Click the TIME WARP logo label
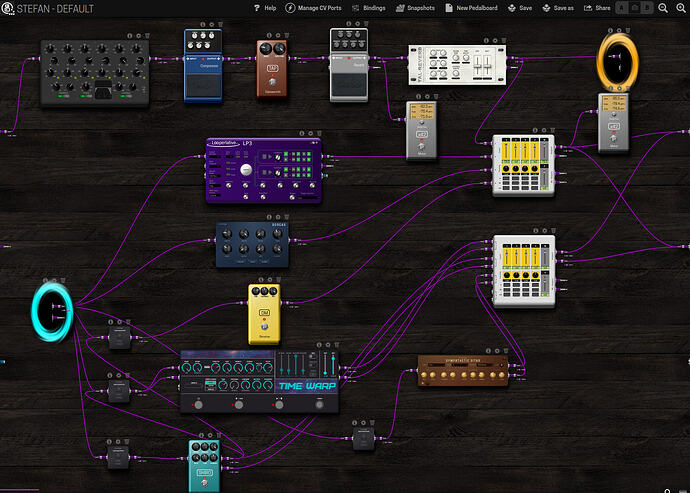This screenshot has width=690, height=493. point(307,386)
